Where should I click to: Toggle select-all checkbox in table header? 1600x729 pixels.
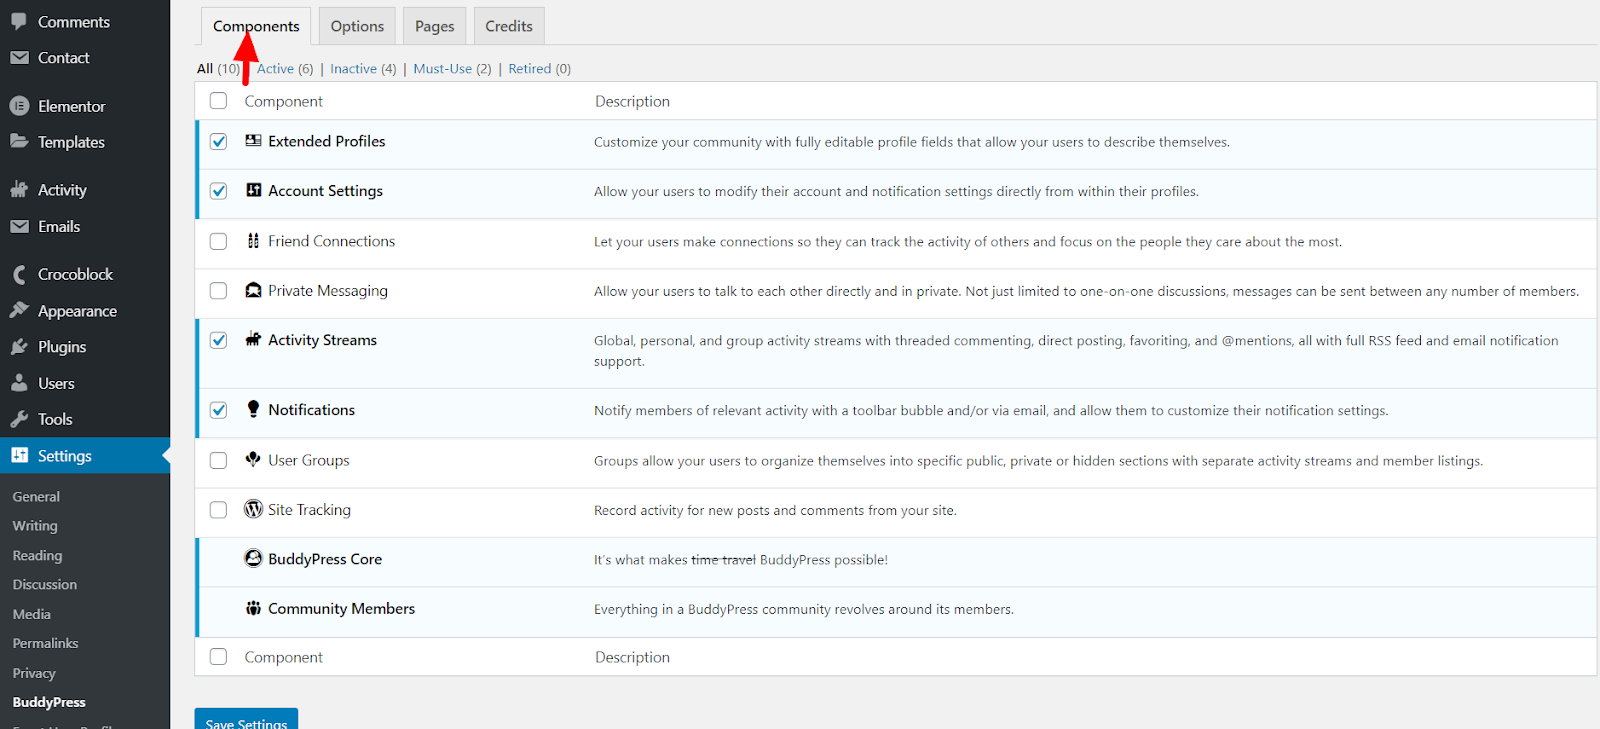coord(218,101)
